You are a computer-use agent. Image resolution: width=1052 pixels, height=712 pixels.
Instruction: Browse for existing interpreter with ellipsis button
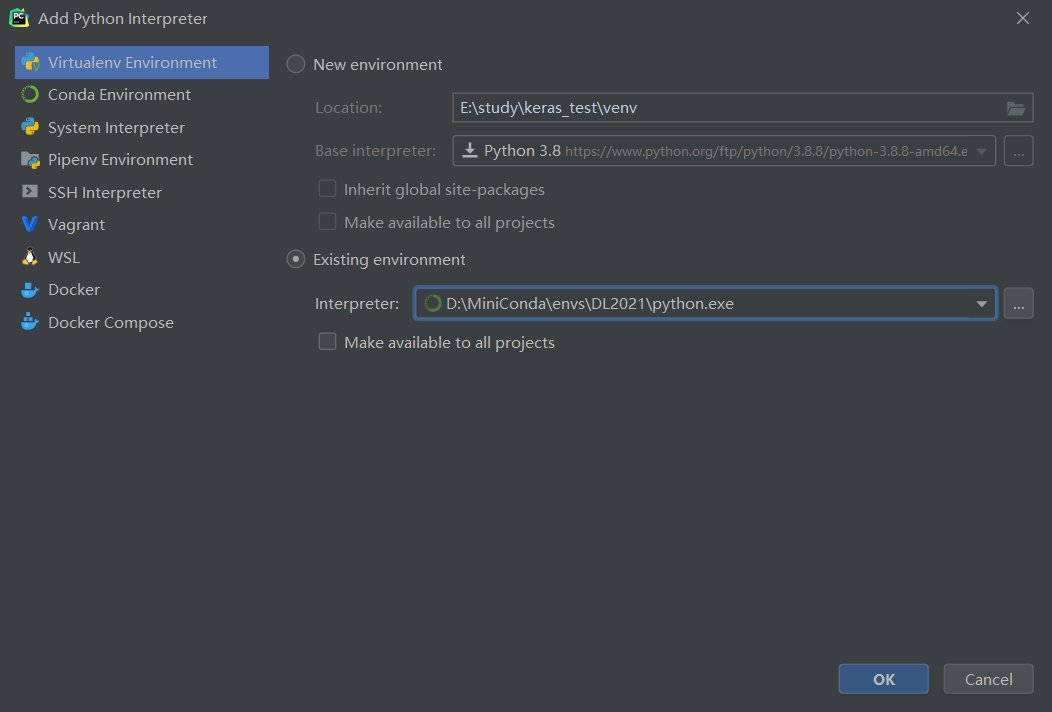(x=1018, y=303)
